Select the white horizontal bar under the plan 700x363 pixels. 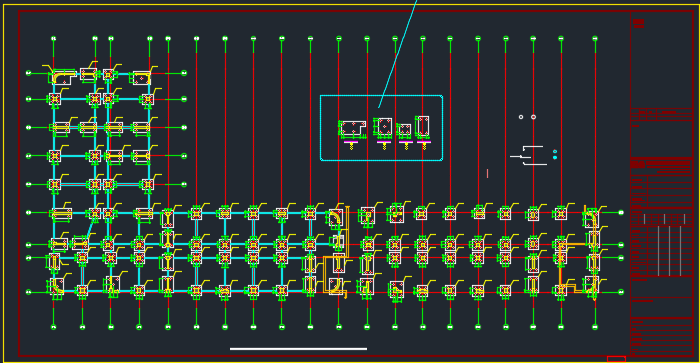coord(298,349)
